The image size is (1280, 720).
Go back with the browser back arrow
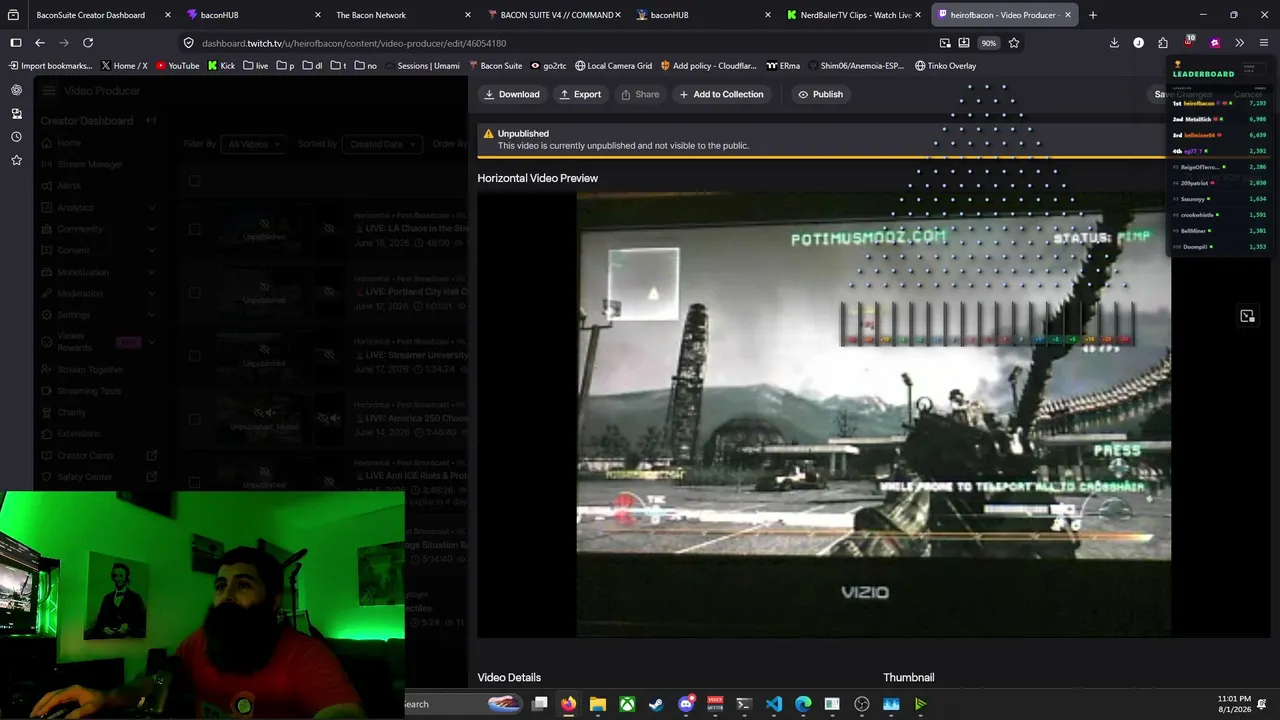[40, 43]
